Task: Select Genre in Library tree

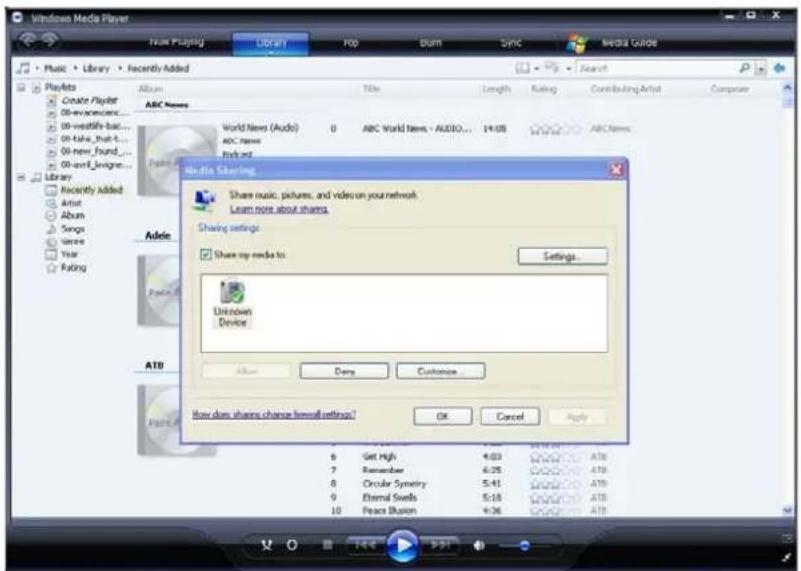Action: click(x=73, y=242)
